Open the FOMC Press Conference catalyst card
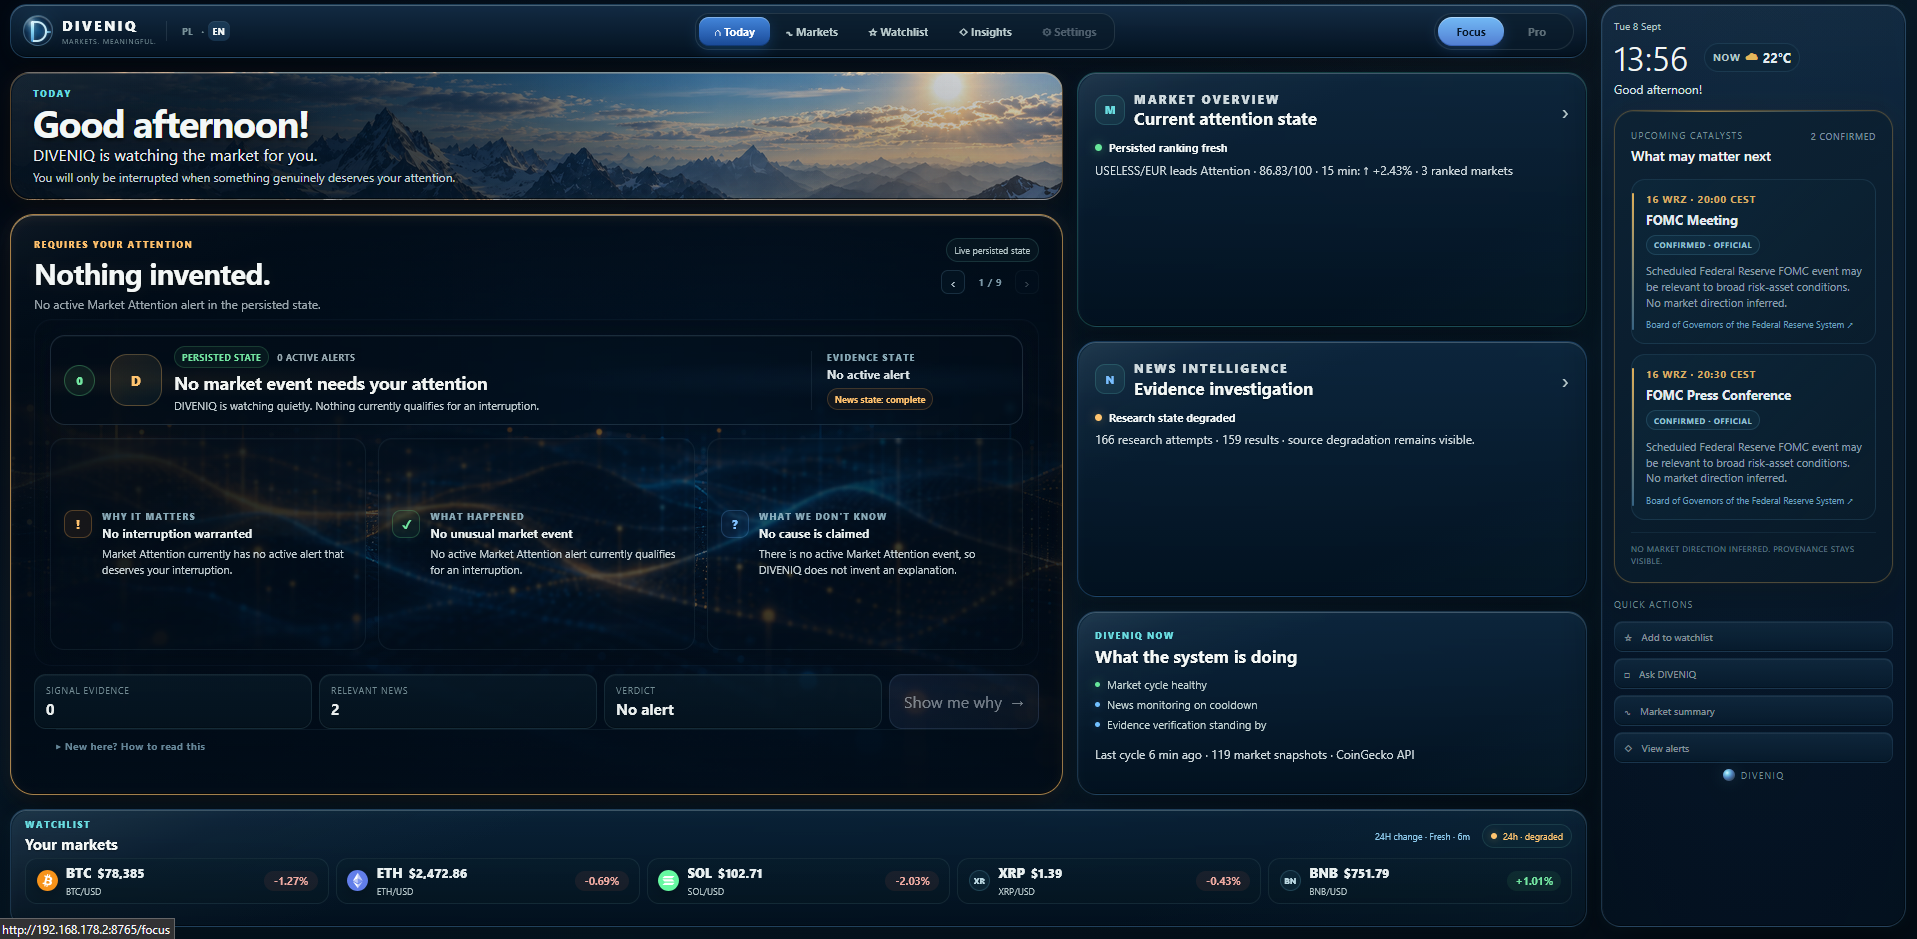This screenshot has width=1917, height=939. point(1753,437)
